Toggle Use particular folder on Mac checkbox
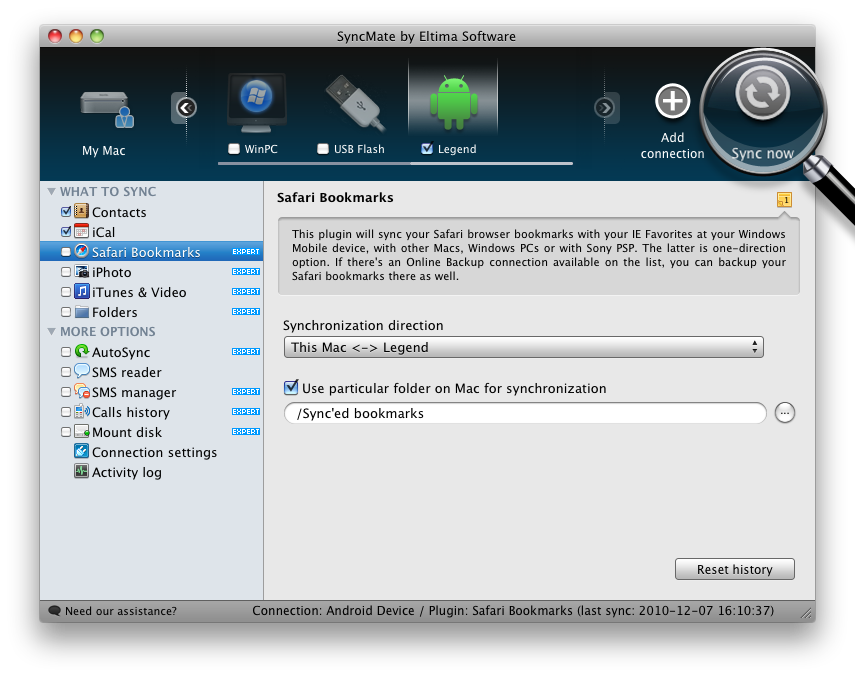Viewport: 855px width, 677px height. click(x=291, y=388)
